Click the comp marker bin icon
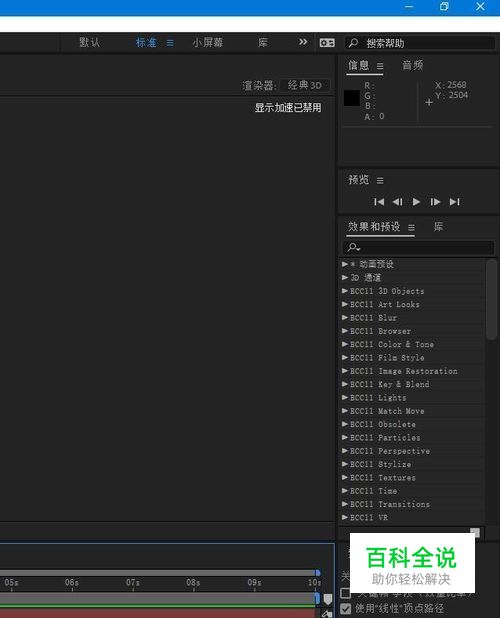 [x=327, y=599]
